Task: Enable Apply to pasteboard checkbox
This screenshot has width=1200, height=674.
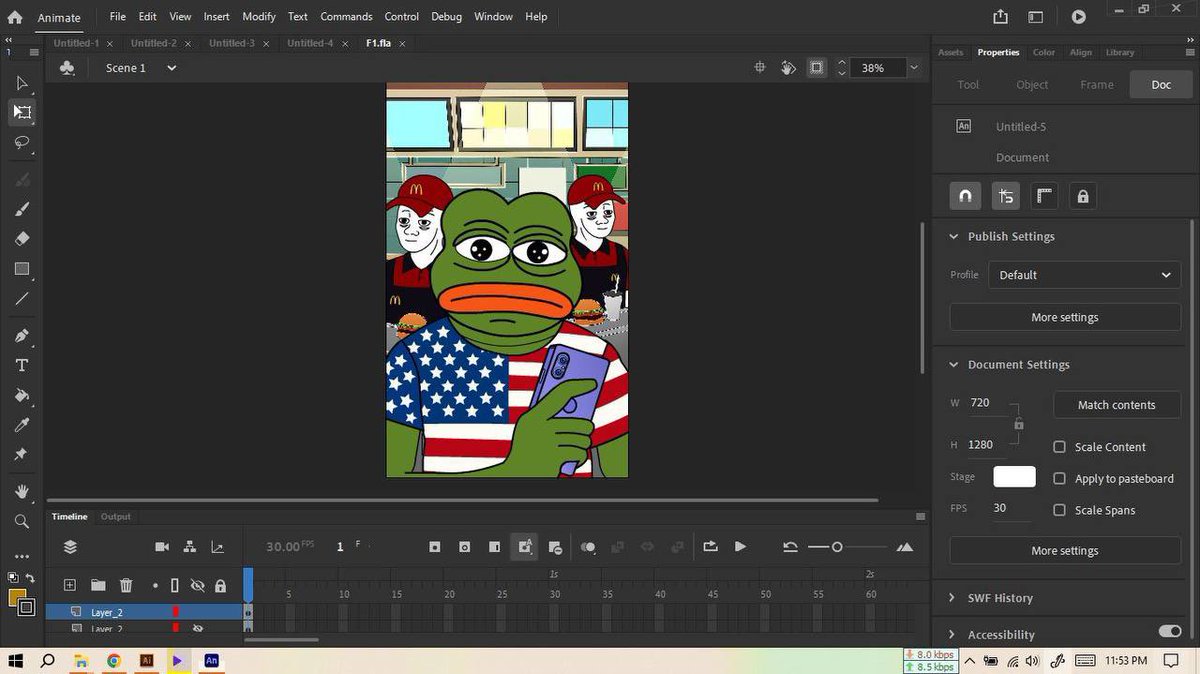Action: pyautogui.click(x=1060, y=479)
